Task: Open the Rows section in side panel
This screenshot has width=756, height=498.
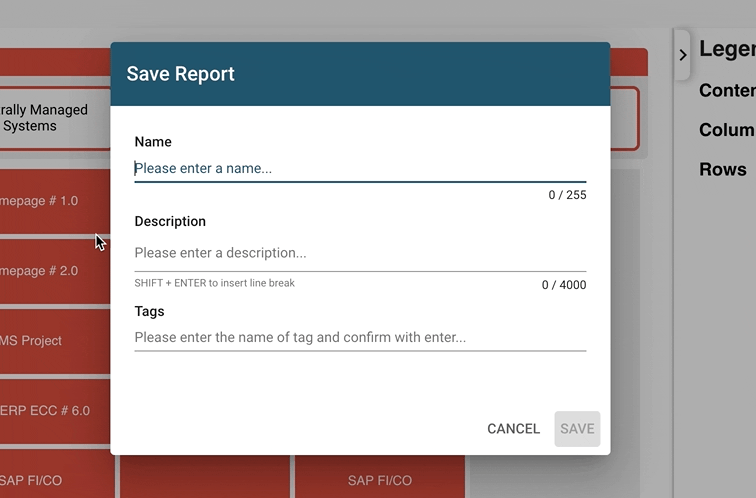Action: [723, 170]
